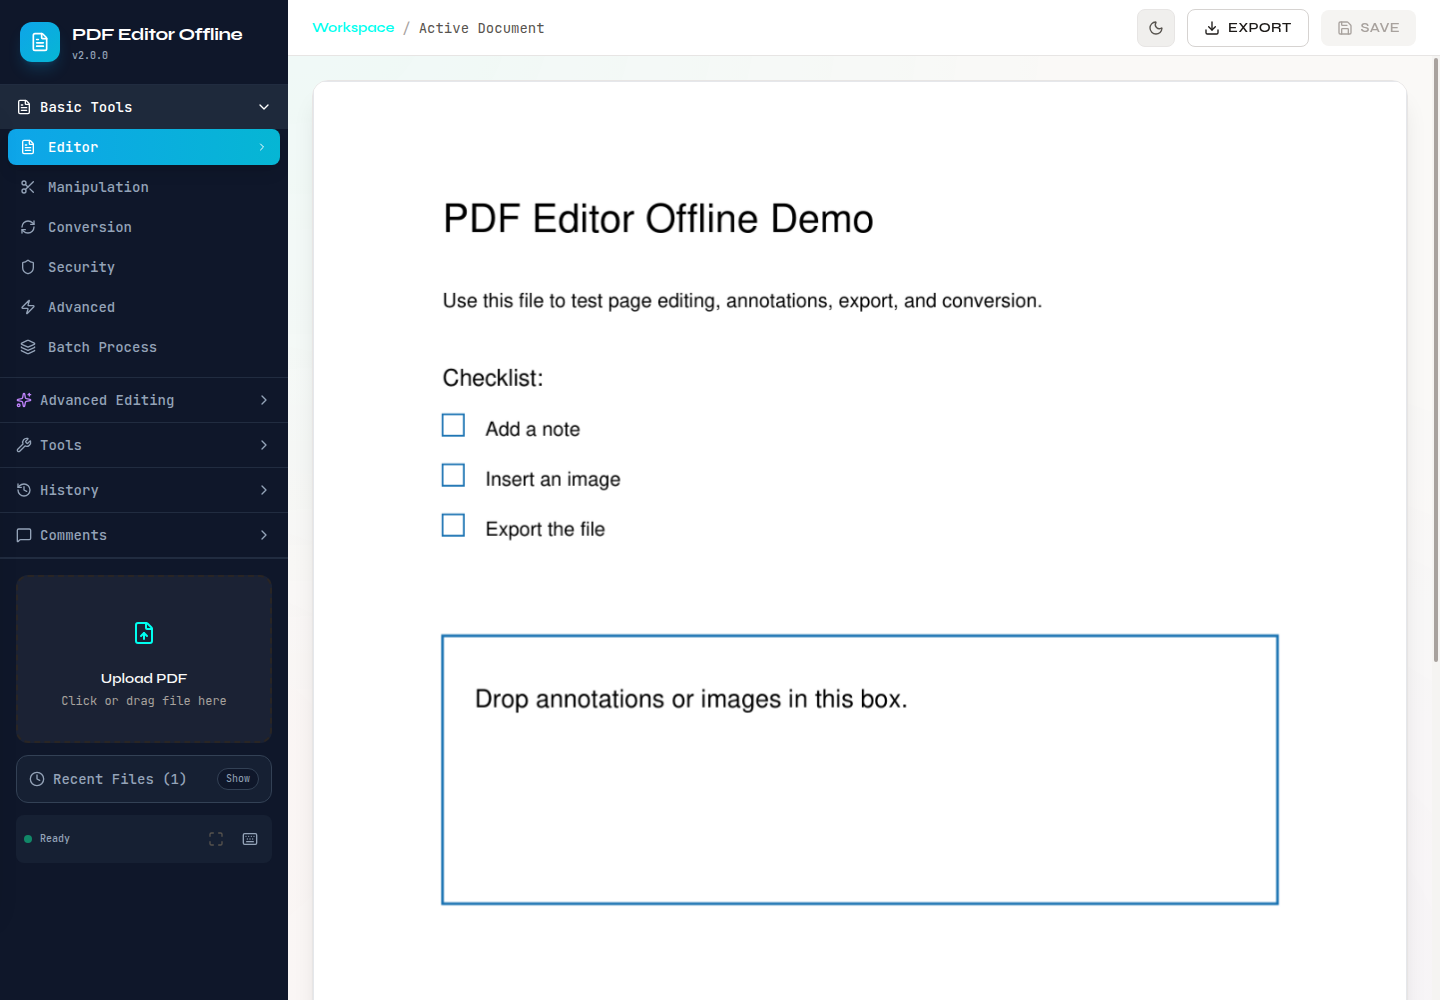Screen dimensions: 1440x1000
Task: Toggle dark mode with the moon icon
Action: point(1156,28)
